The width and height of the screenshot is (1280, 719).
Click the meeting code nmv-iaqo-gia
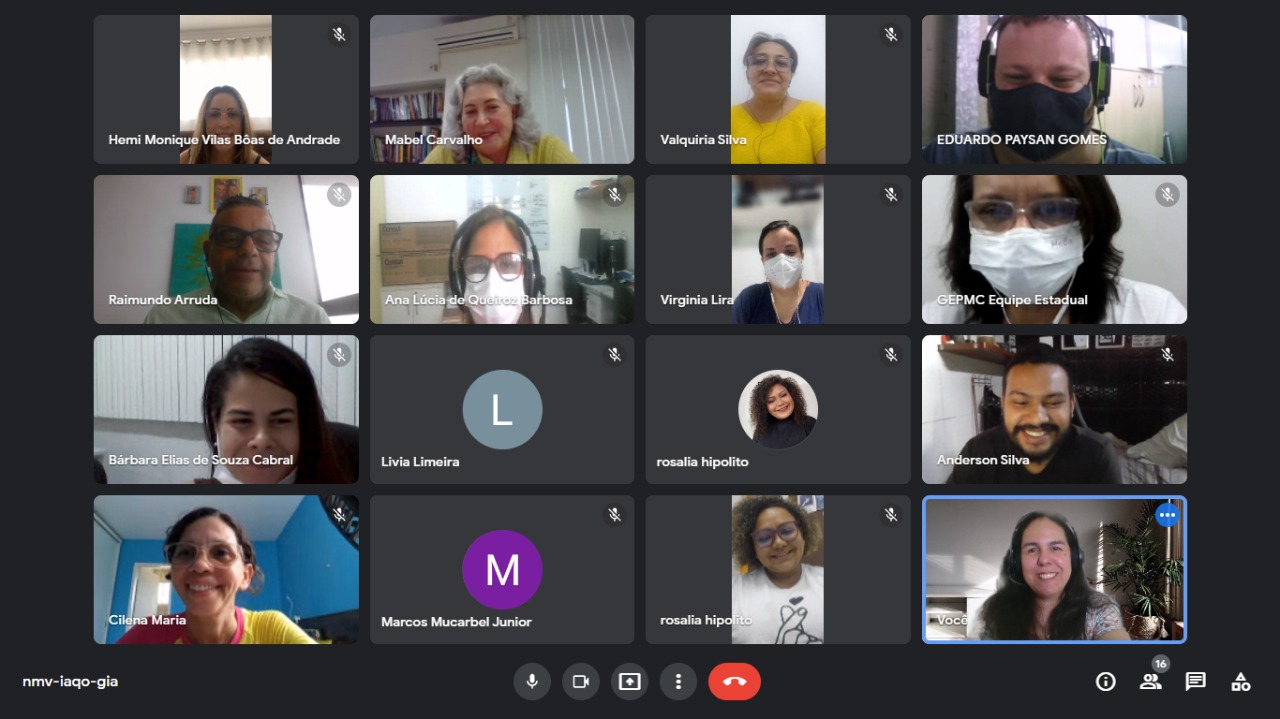(x=70, y=682)
